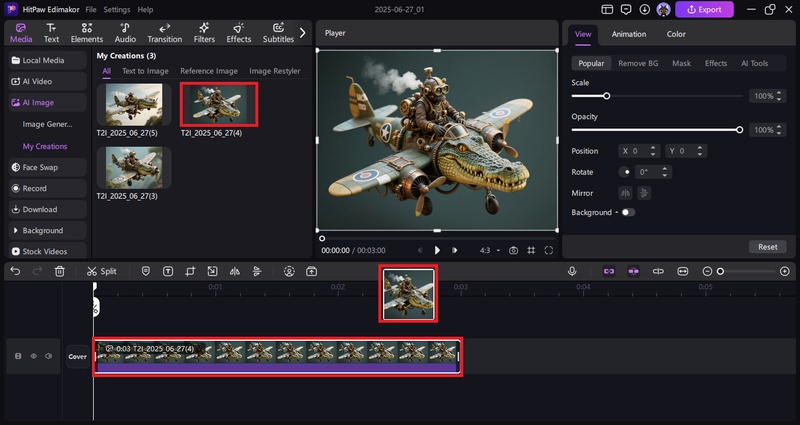The width and height of the screenshot is (800, 425).
Task: Open the Effects tab in the top toolbar
Action: pyautogui.click(x=238, y=32)
